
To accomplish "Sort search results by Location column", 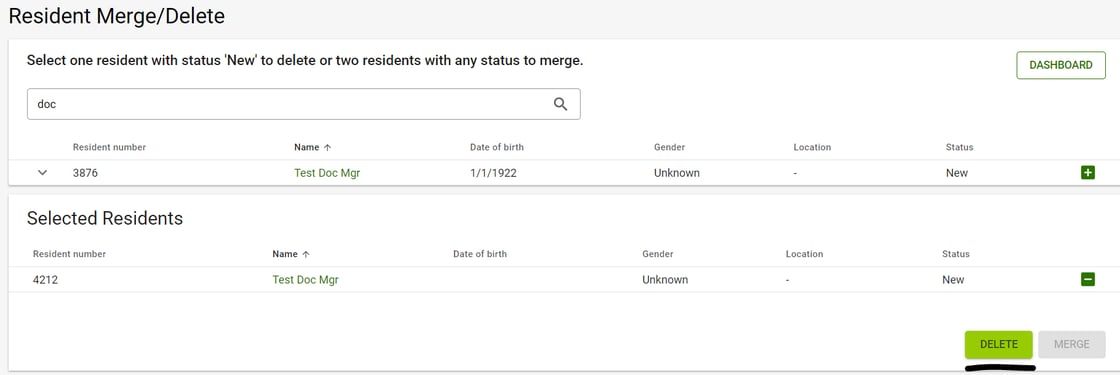I will (812, 147).
